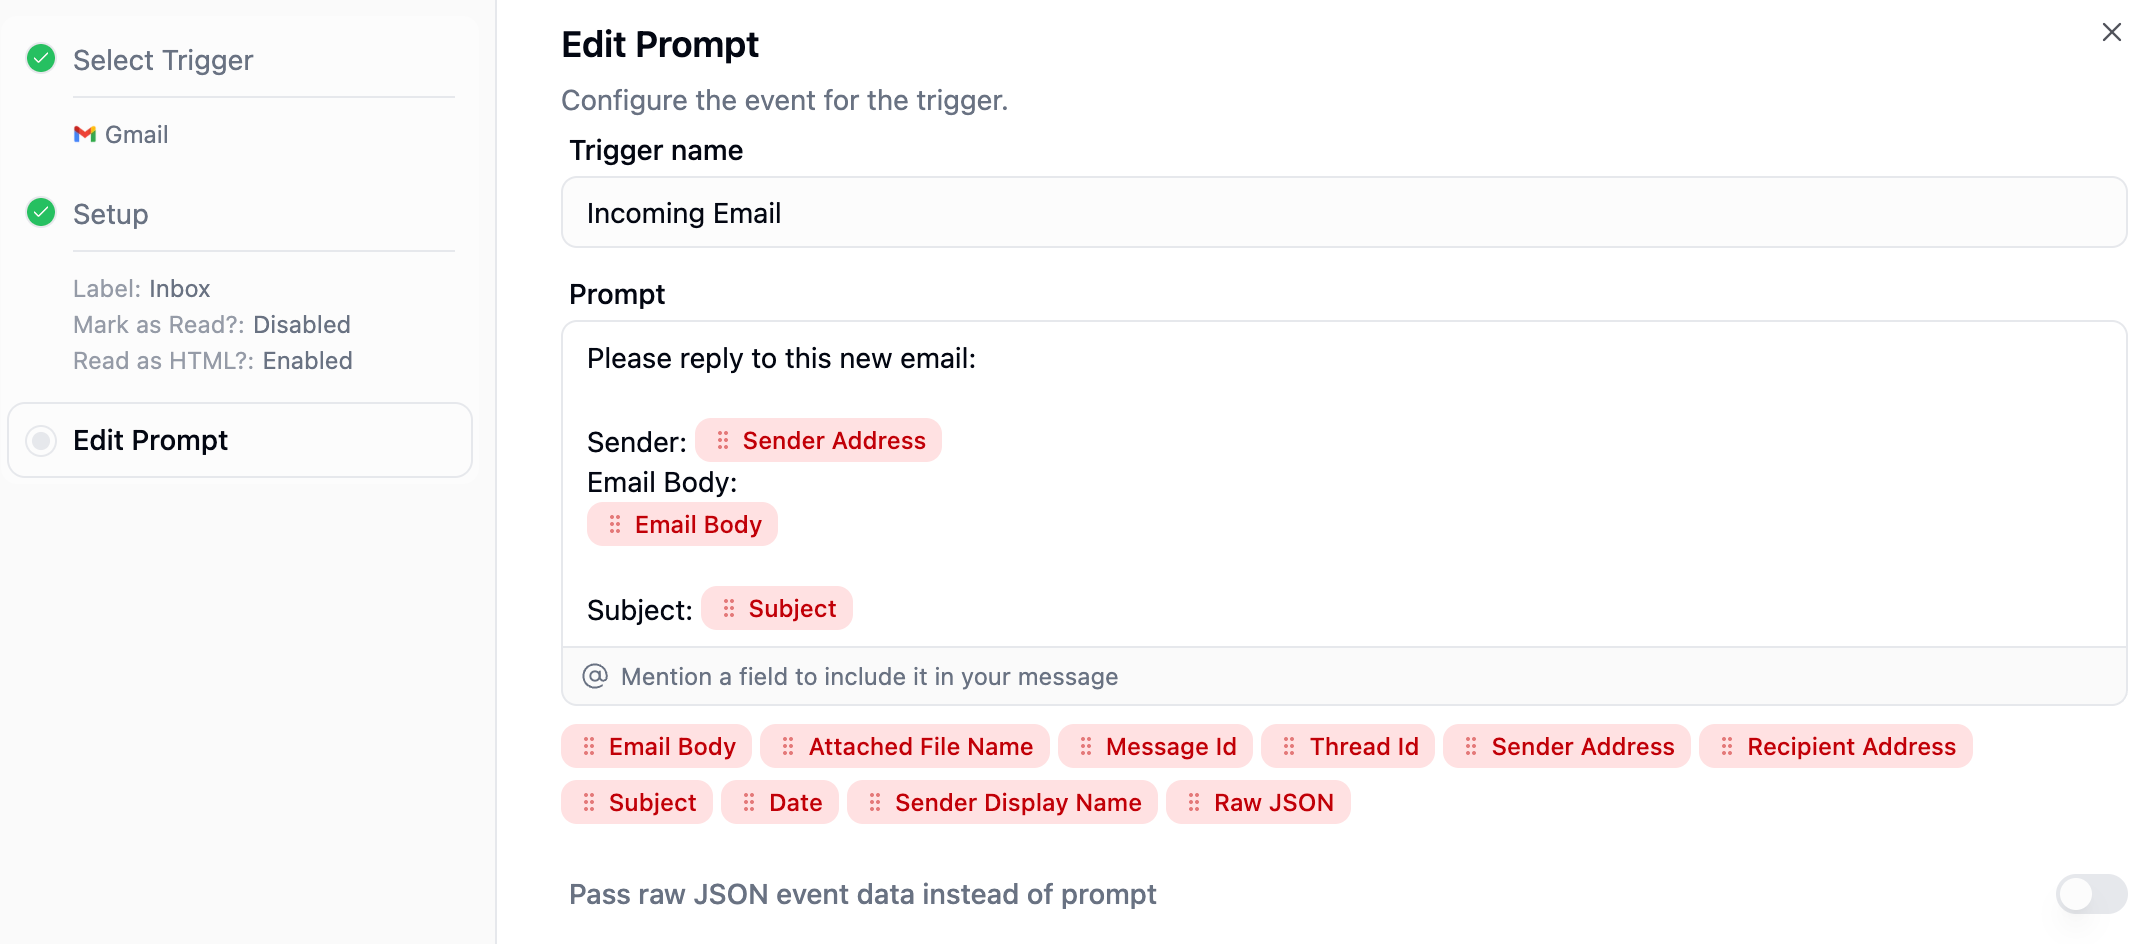
Task: Click the drag handle on the Sender Address chip
Action: (721, 440)
